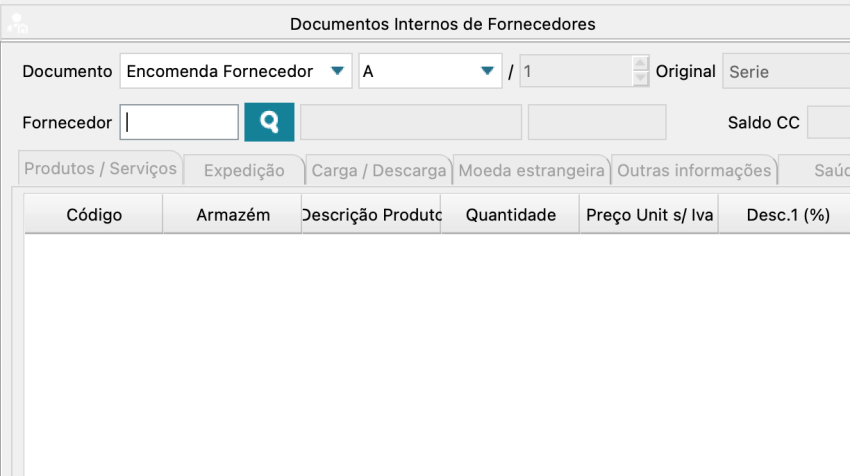
Task: Click the Desc.1 (%) column header
Action: pos(788,215)
